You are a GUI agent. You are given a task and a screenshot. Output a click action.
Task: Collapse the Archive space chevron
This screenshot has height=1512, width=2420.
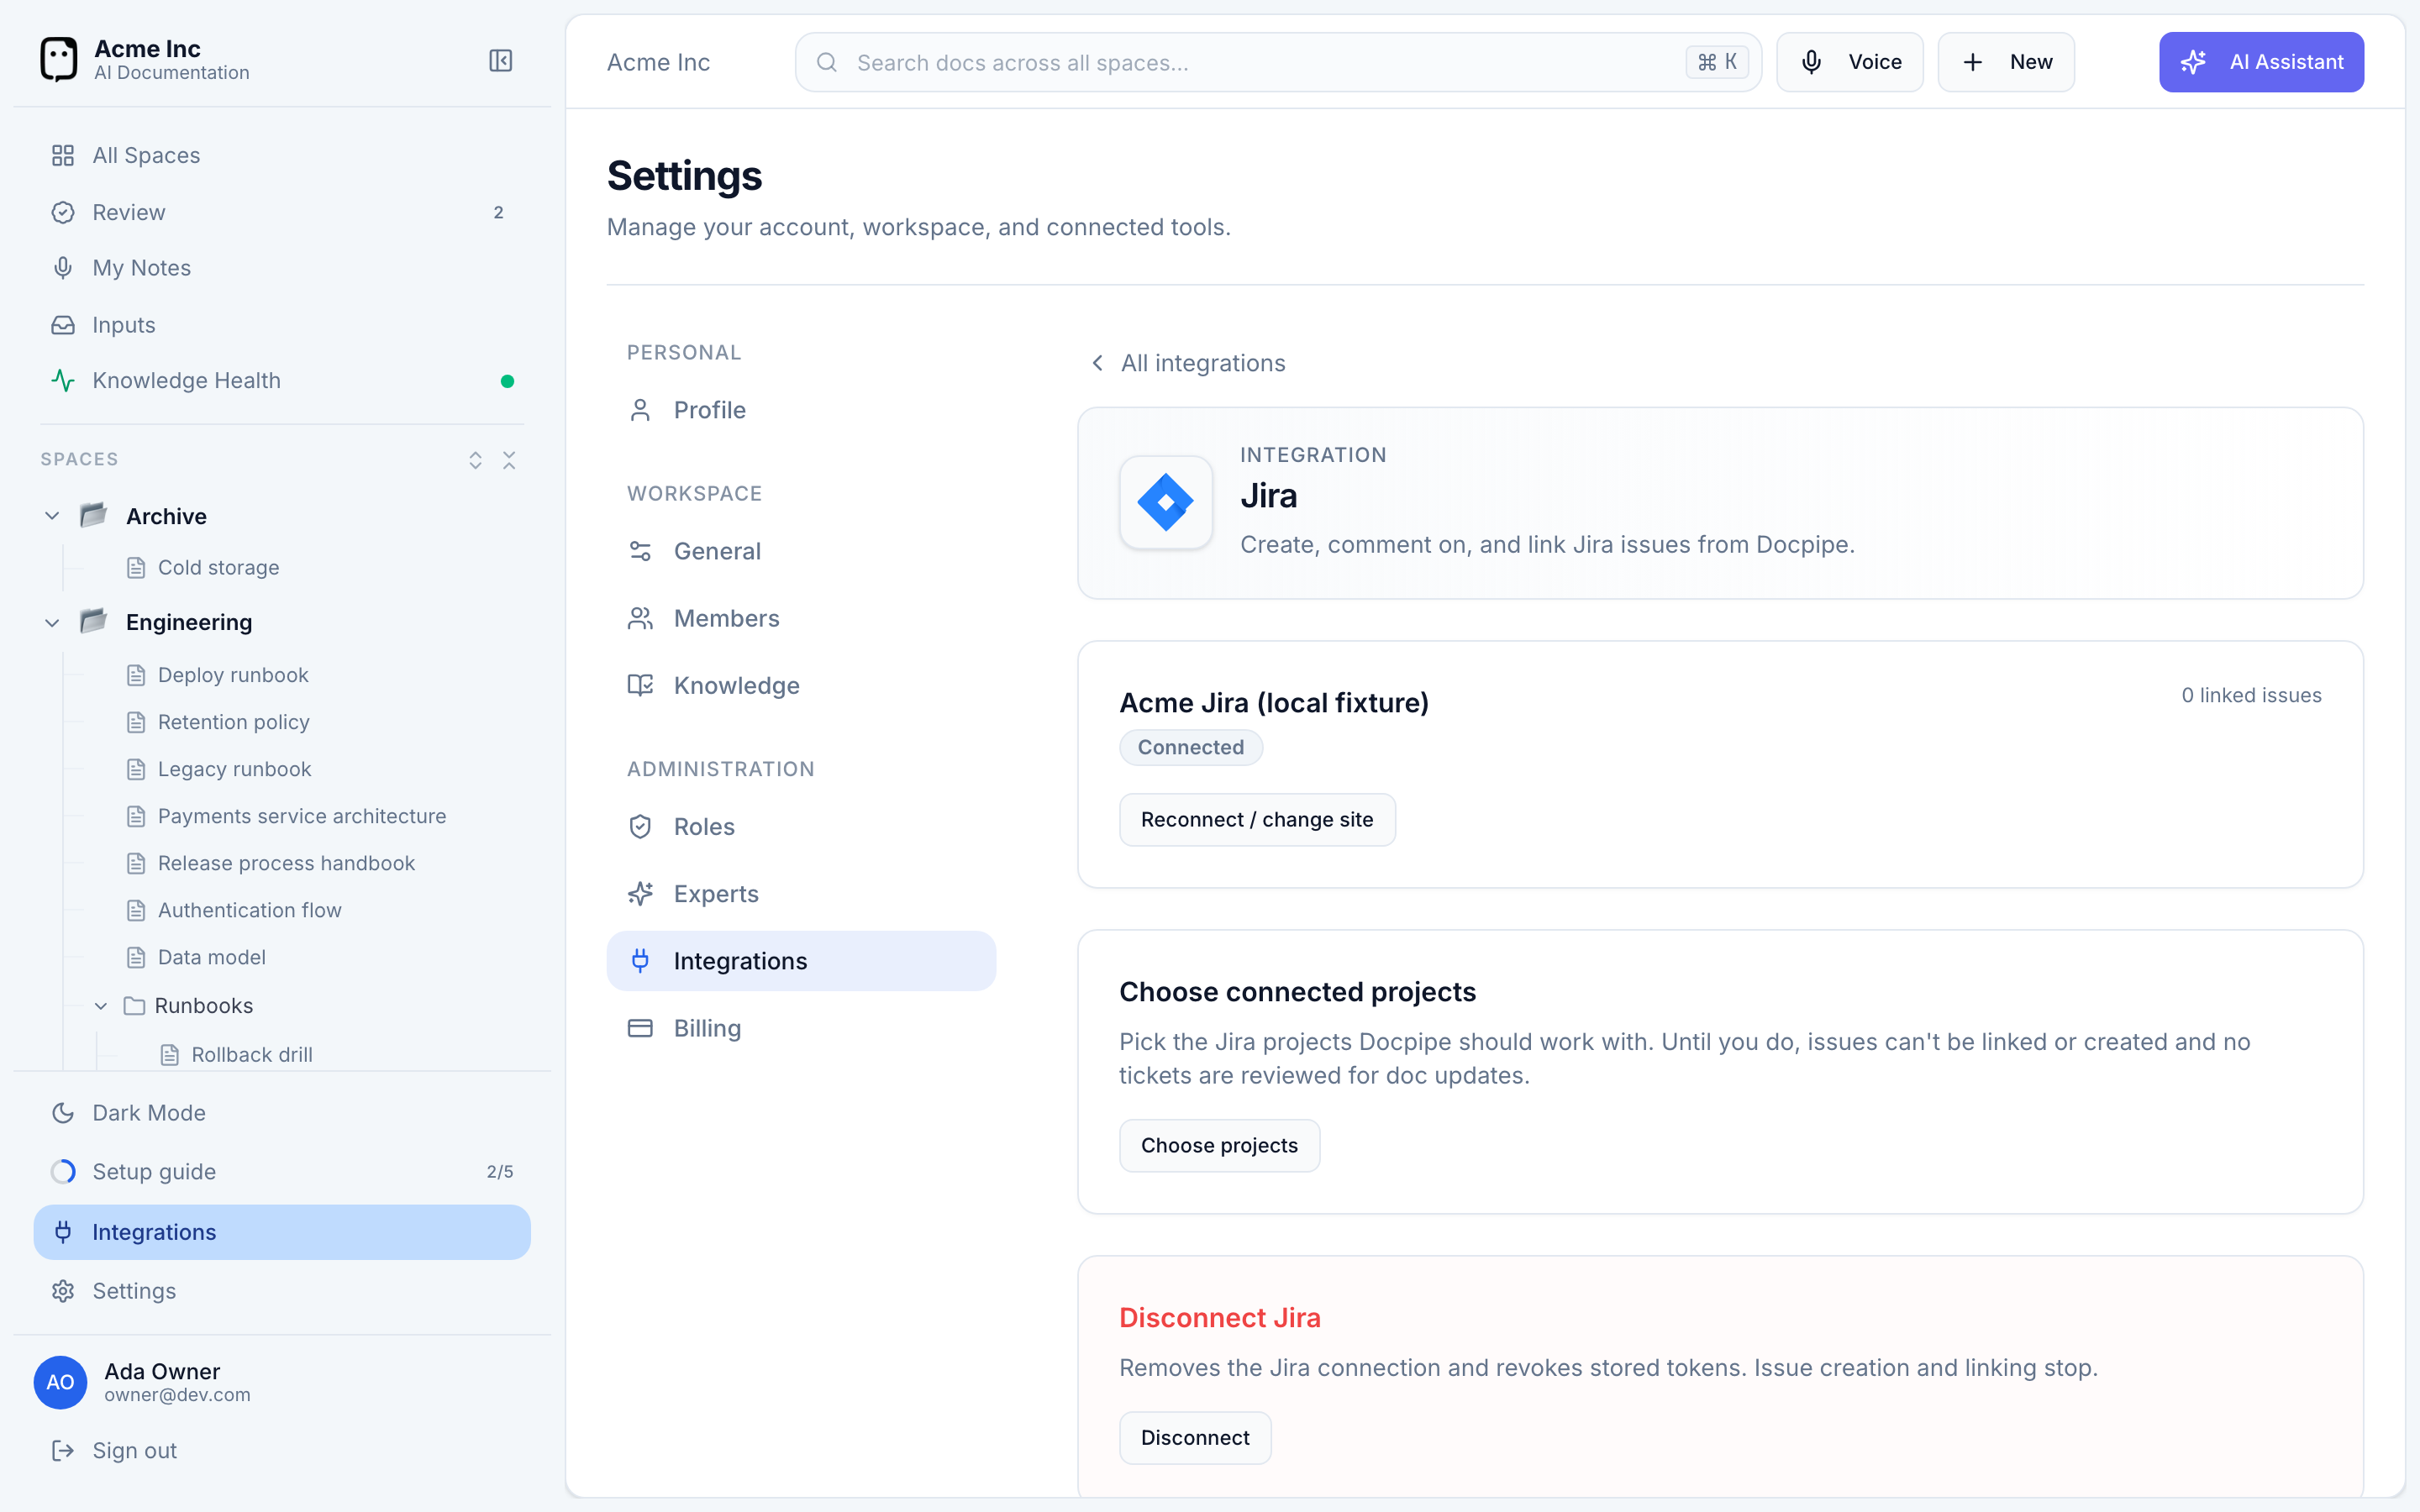coord(52,516)
